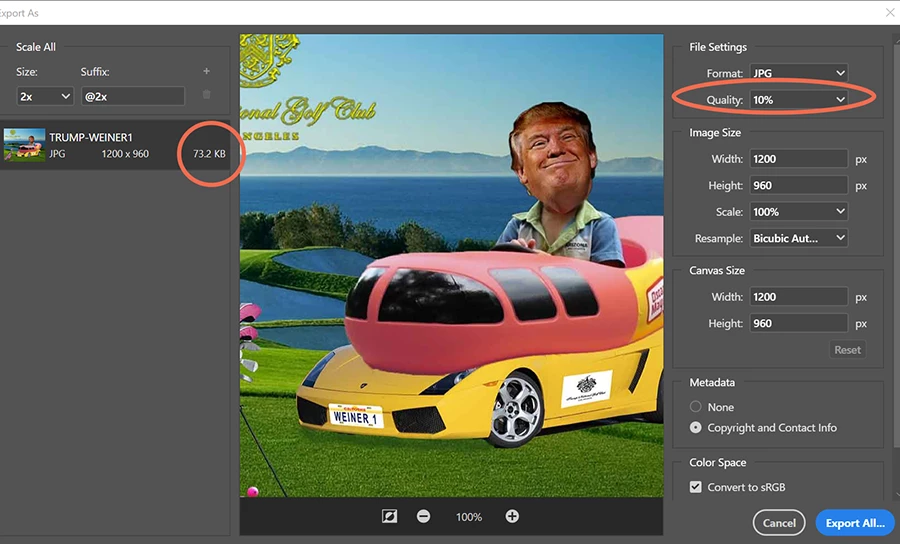Click the Cancel button

[x=779, y=523]
